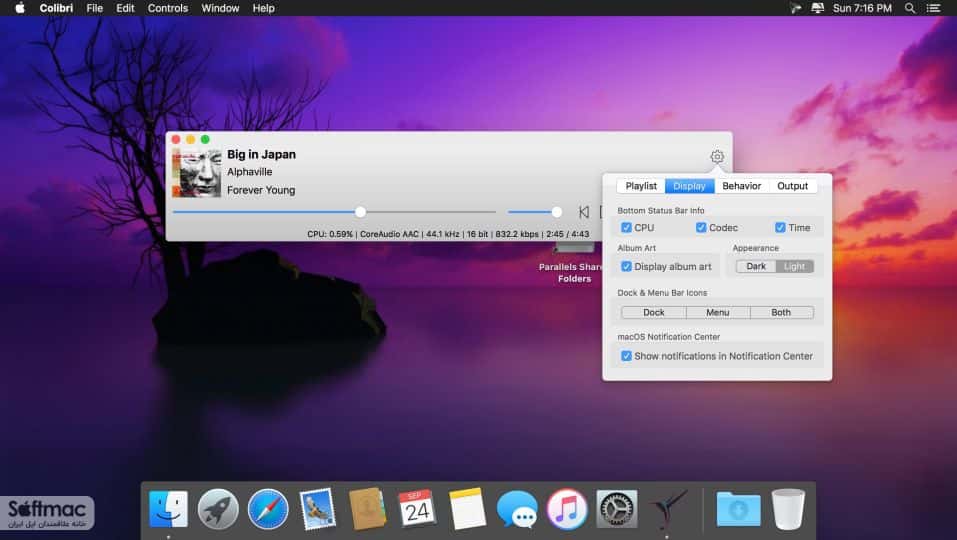Open System Preferences from the Dock
Image resolution: width=957 pixels, height=540 pixels.
click(x=616, y=508)
